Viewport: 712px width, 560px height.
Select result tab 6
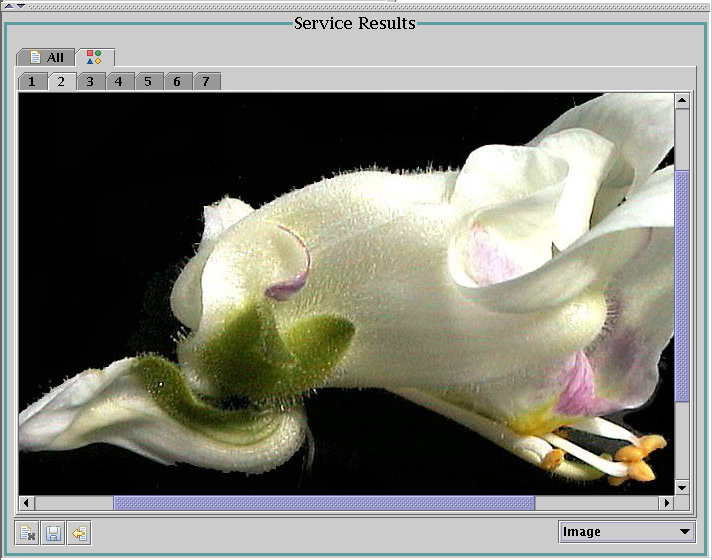pos(177,81)
